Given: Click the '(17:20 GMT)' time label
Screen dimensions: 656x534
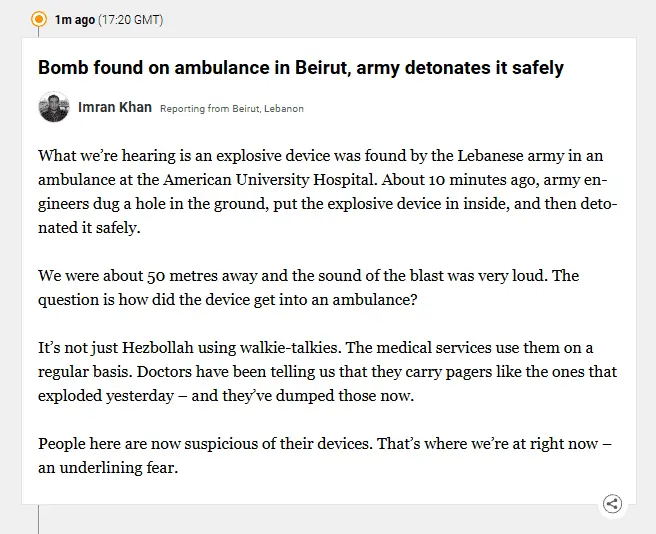Looking at the screenshot, I should pos(130,20).
